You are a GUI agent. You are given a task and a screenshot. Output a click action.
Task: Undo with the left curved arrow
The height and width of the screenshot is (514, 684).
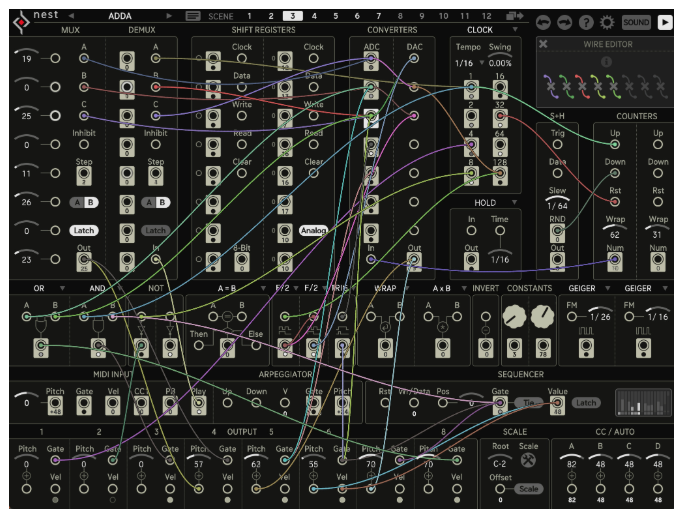(543, 22)
